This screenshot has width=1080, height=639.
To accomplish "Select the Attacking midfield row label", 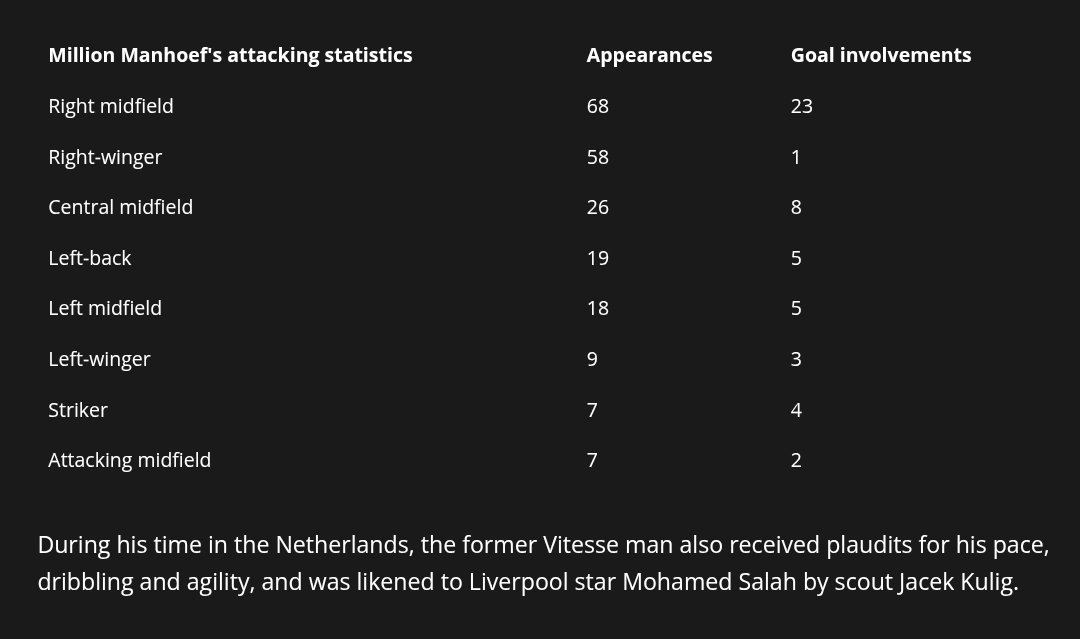I will (130, 460).
